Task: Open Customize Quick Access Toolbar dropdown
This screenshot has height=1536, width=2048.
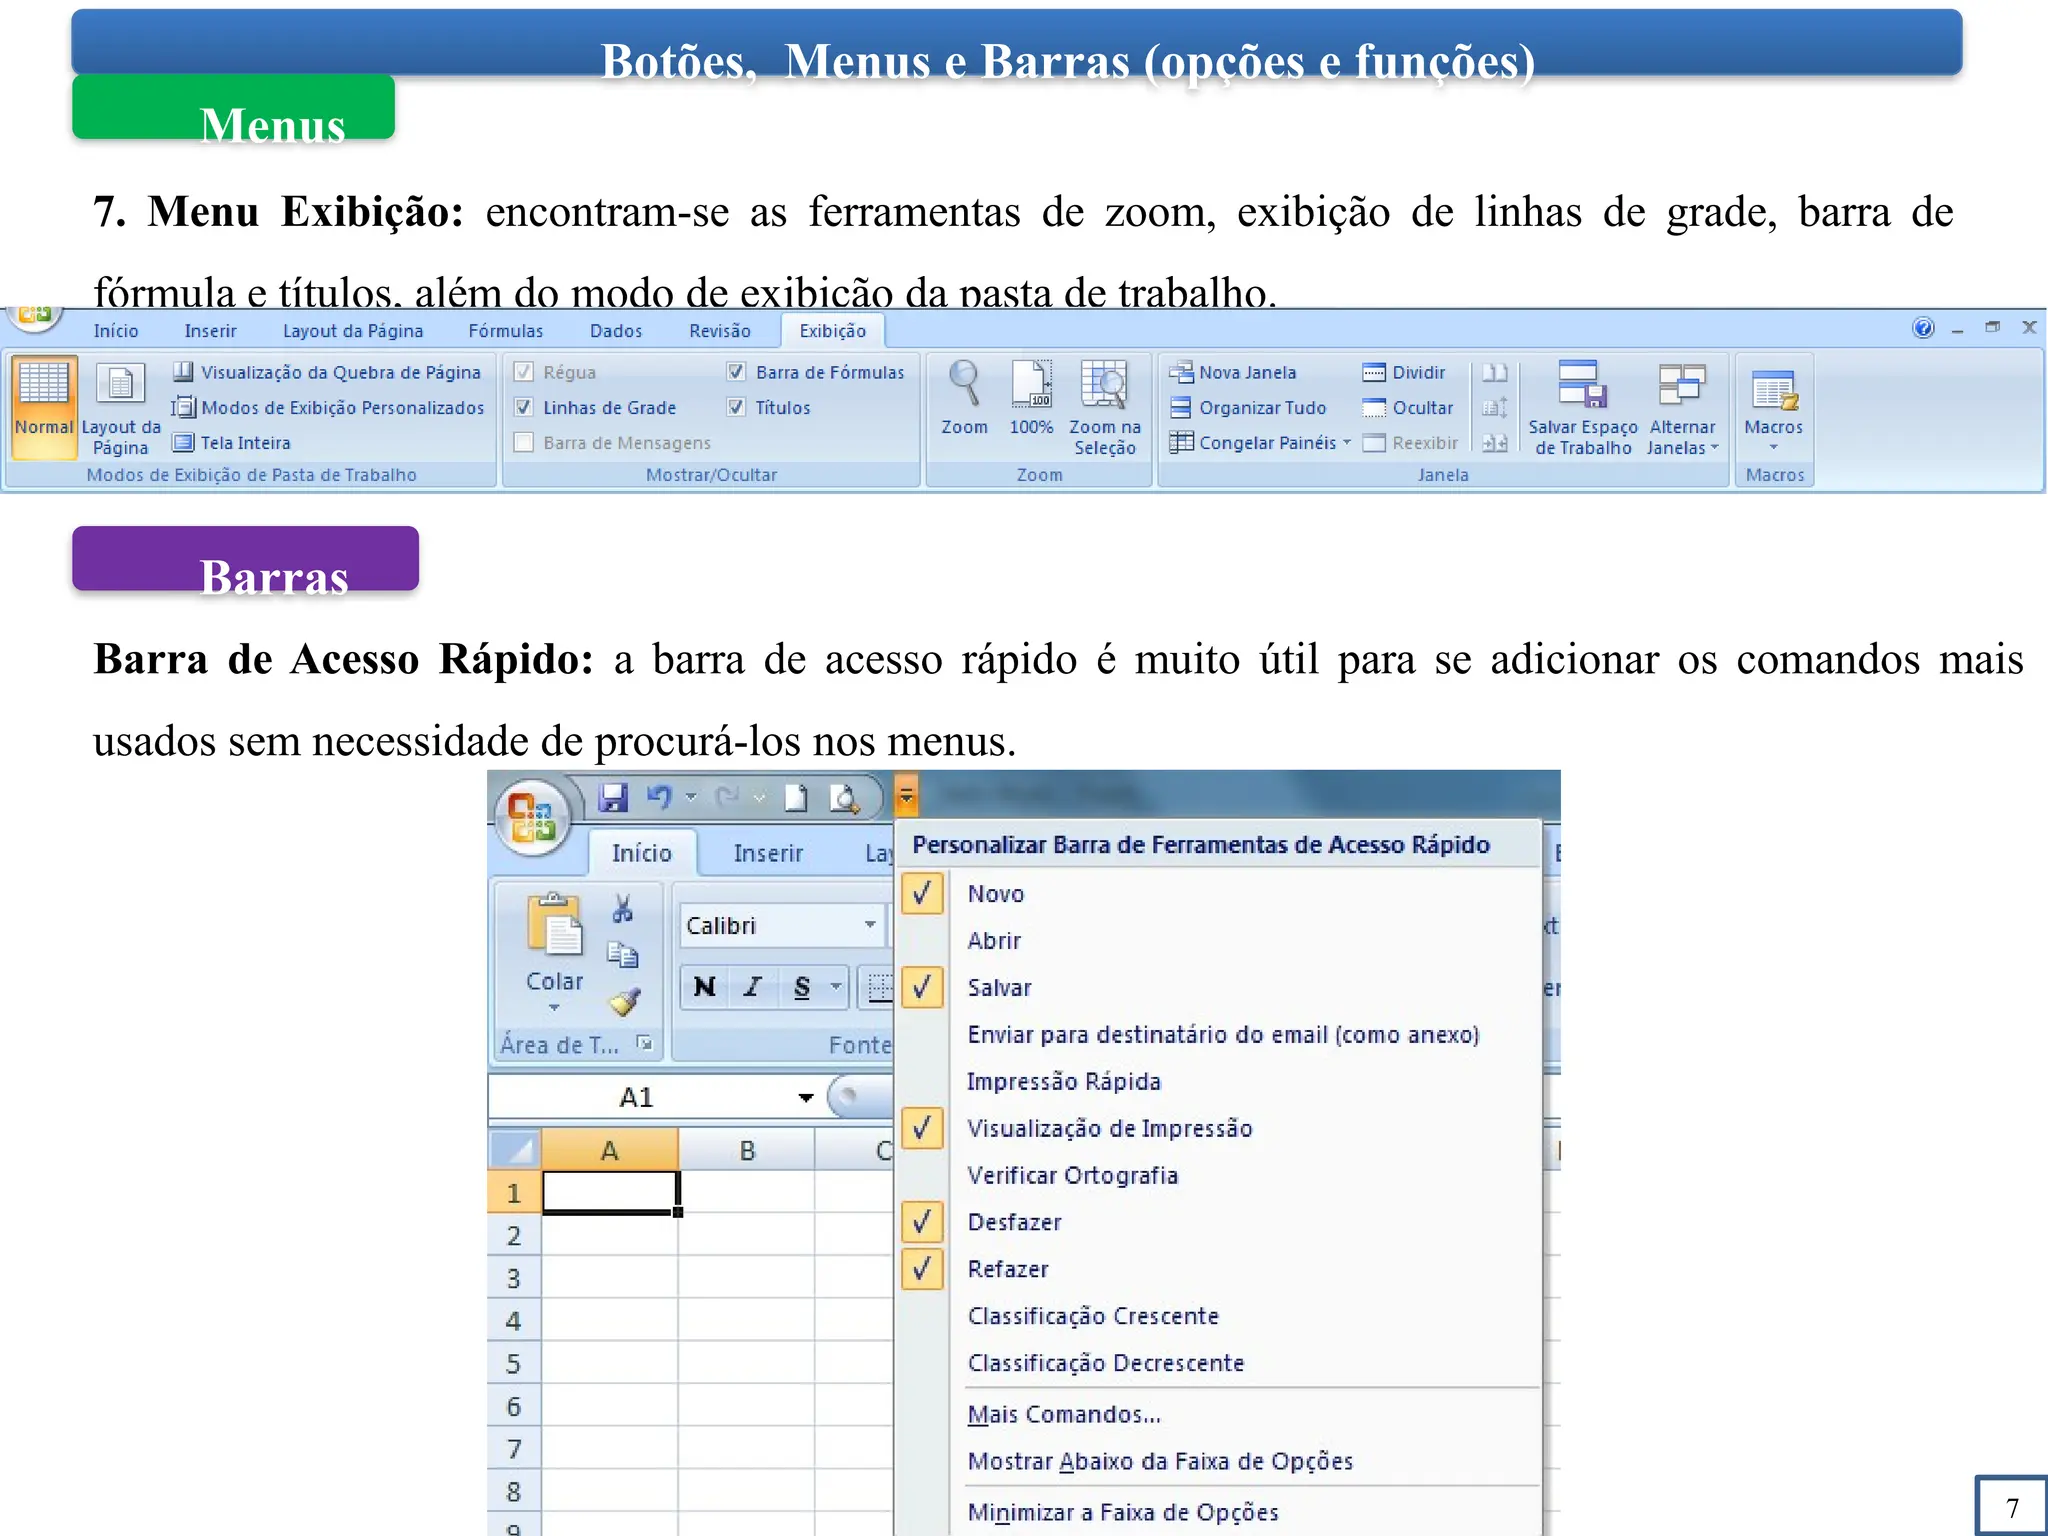Action: (906, 797)
